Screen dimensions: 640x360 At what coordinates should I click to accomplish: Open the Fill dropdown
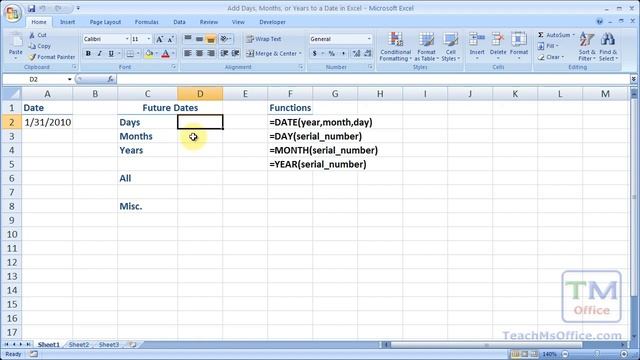[548, 46]
